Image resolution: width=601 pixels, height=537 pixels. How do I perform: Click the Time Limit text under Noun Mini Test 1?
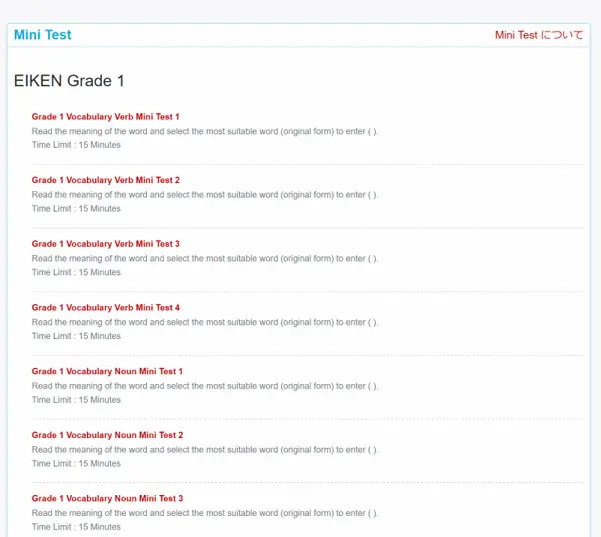76,400
